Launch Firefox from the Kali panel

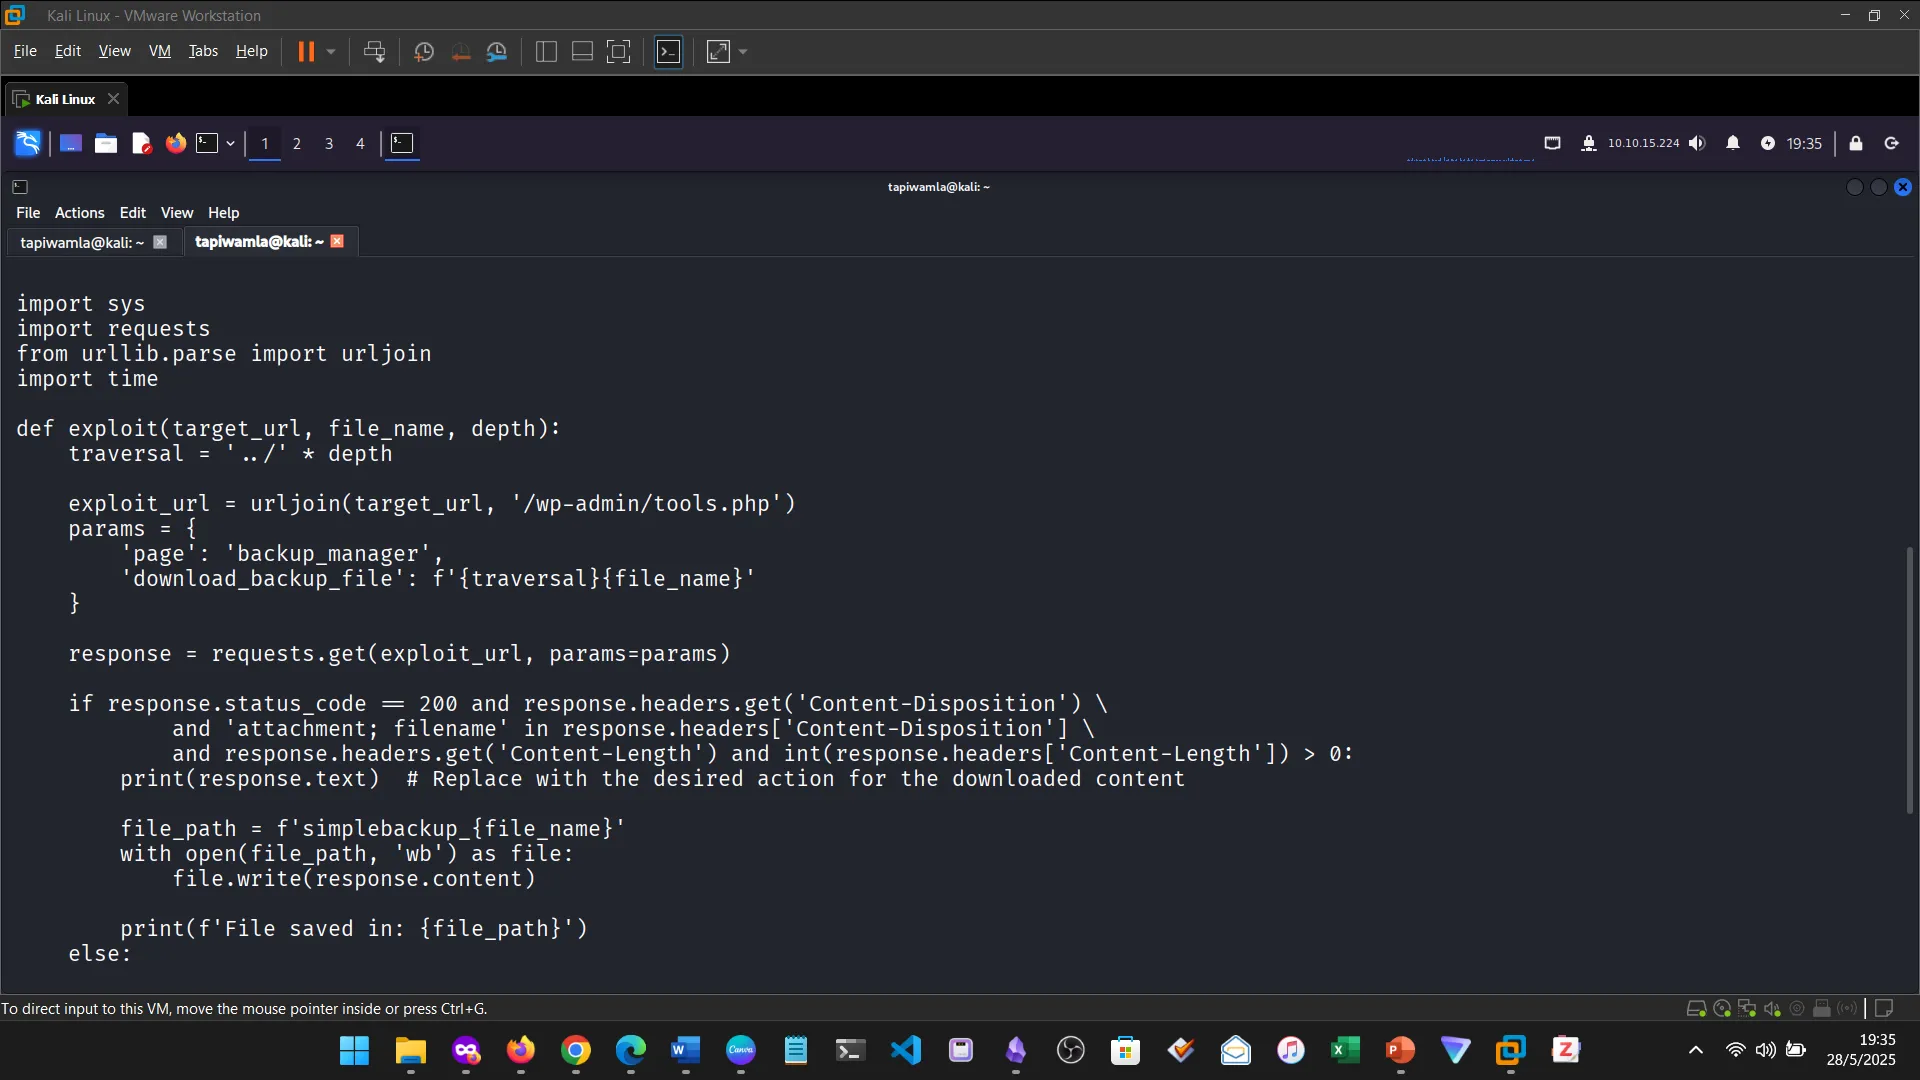click(175, 143)
